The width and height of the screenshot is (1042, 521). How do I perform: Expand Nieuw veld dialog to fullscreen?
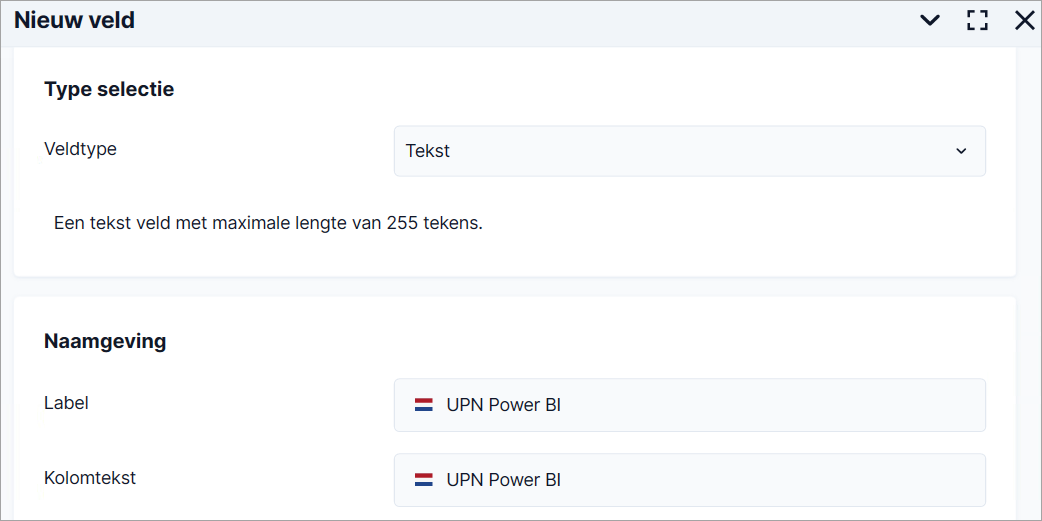coord(977,21)
